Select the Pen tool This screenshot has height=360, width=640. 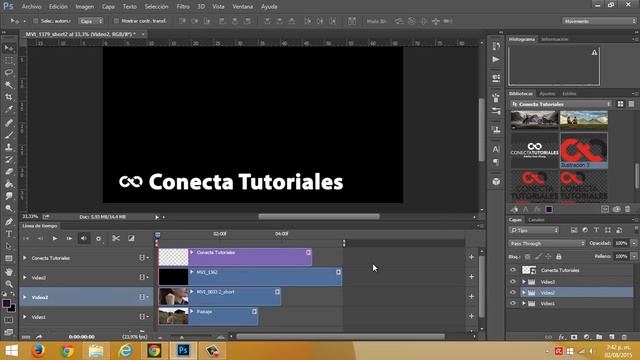(x=9, y=222)
